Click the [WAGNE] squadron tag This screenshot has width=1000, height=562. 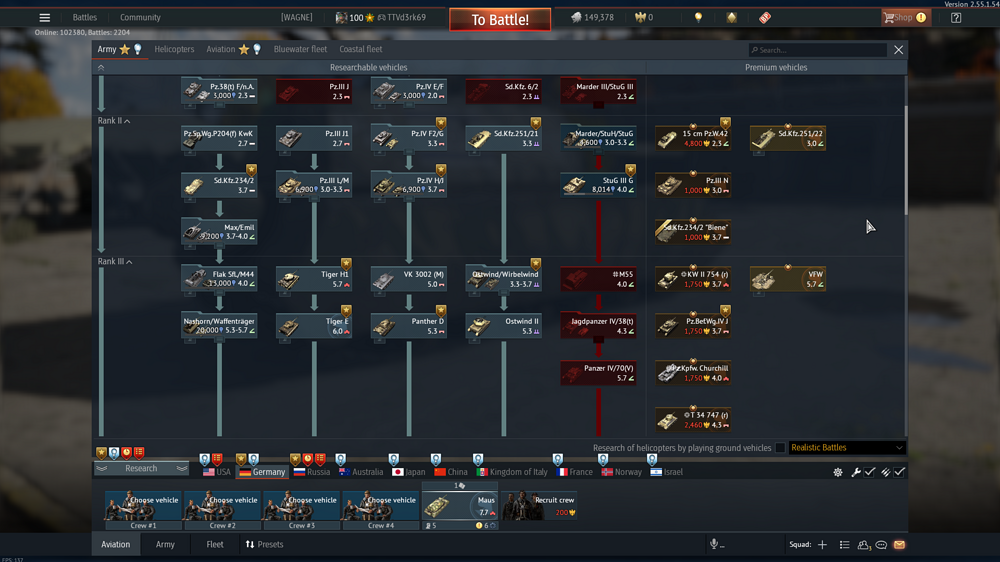coord(297,18)
